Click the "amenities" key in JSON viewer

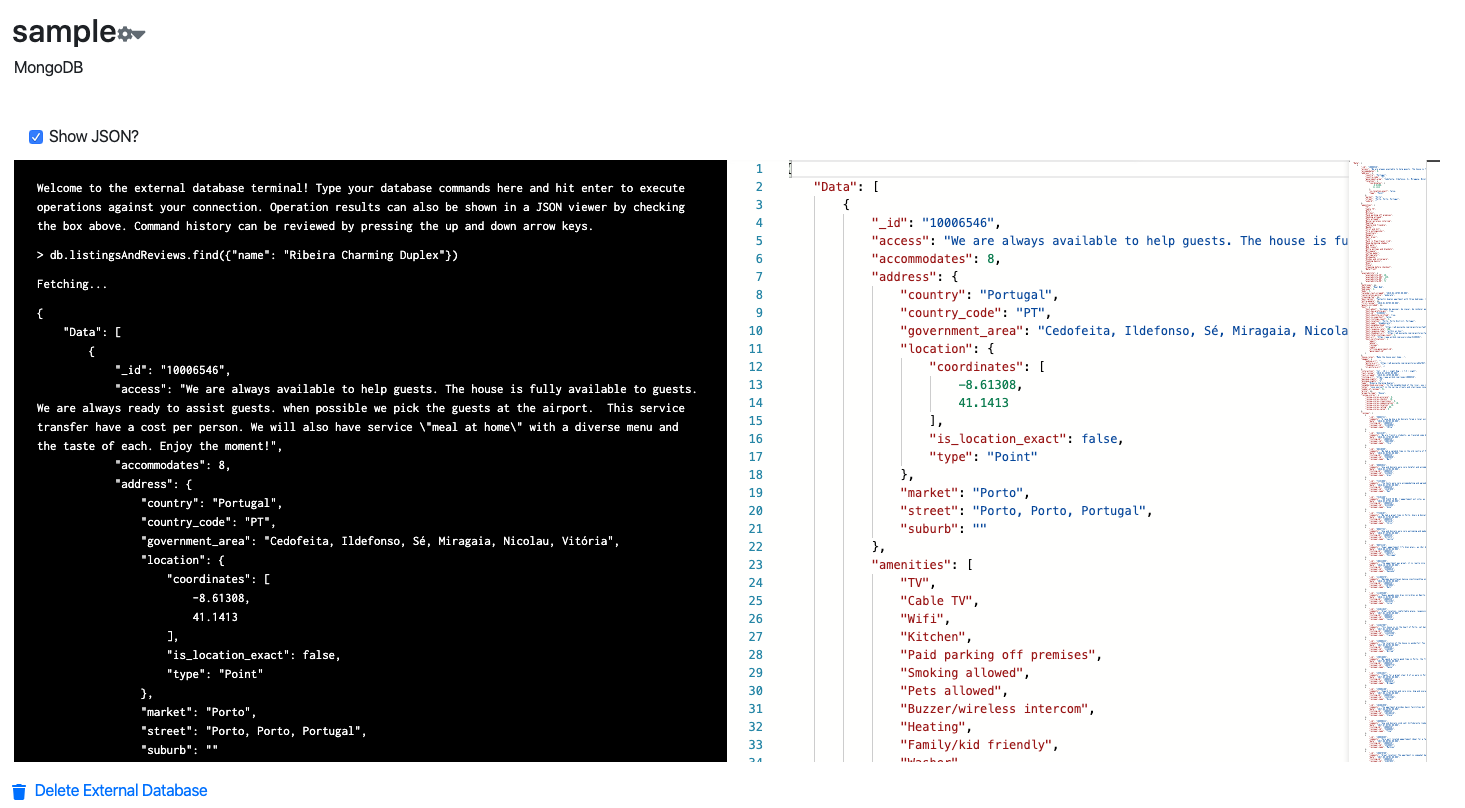pyautogui.click(x=912, y=565)
